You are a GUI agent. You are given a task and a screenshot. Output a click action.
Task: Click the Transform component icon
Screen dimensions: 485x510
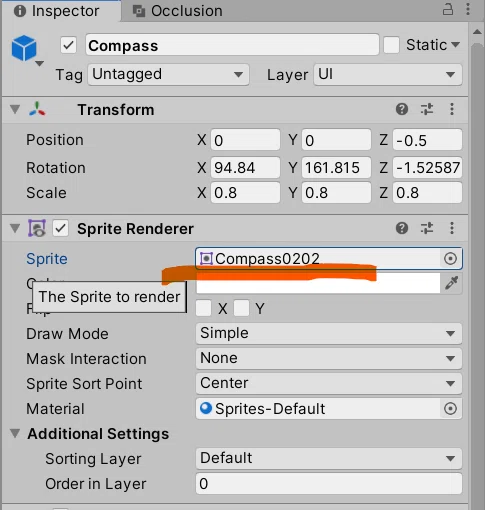37,109
